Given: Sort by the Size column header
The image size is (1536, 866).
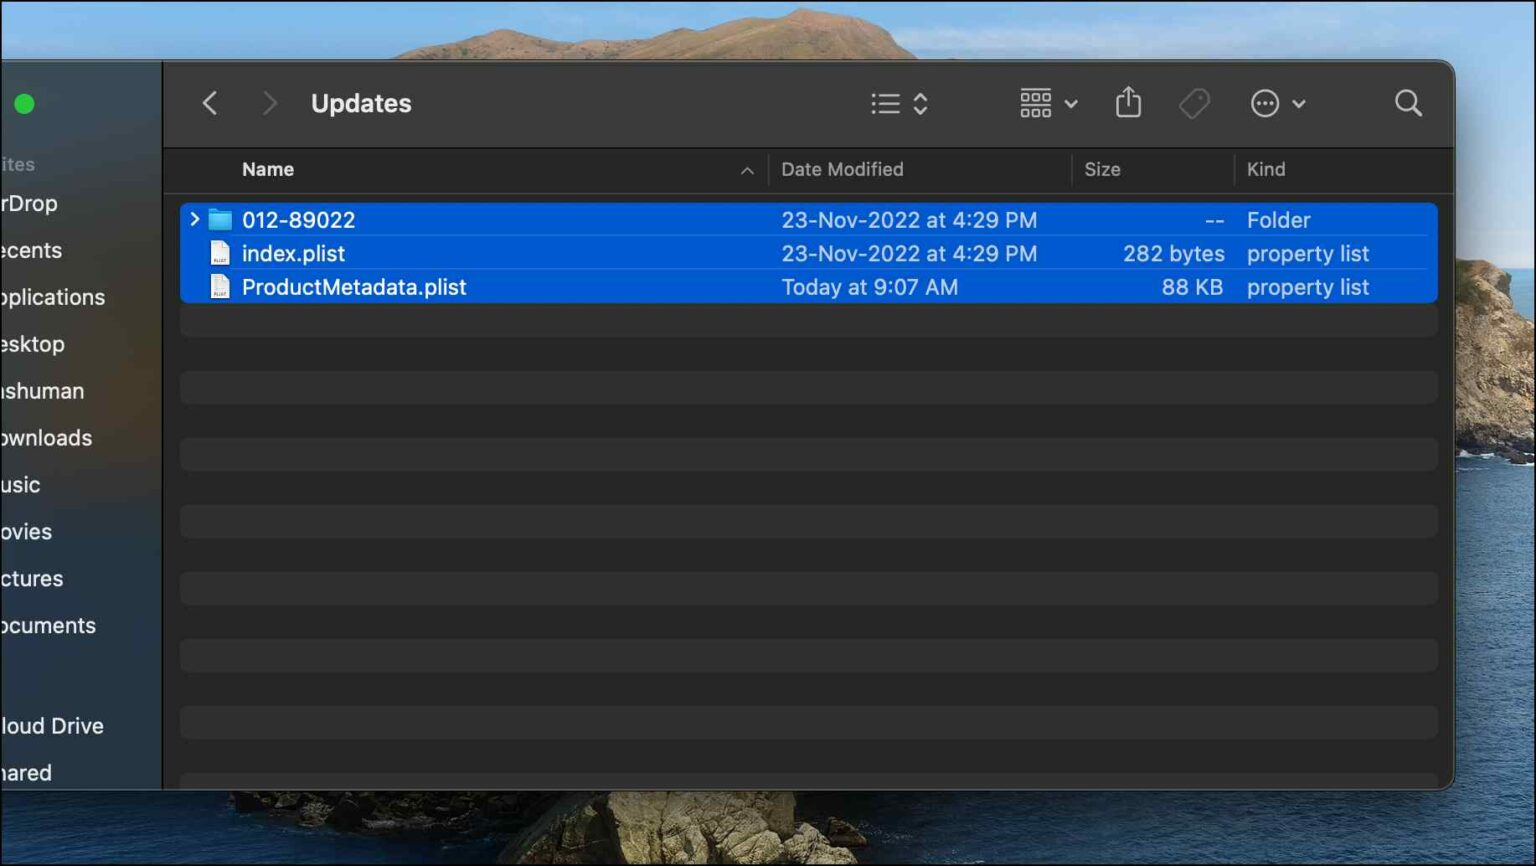Looking at the screenshot, I should tap(1102, 170).
